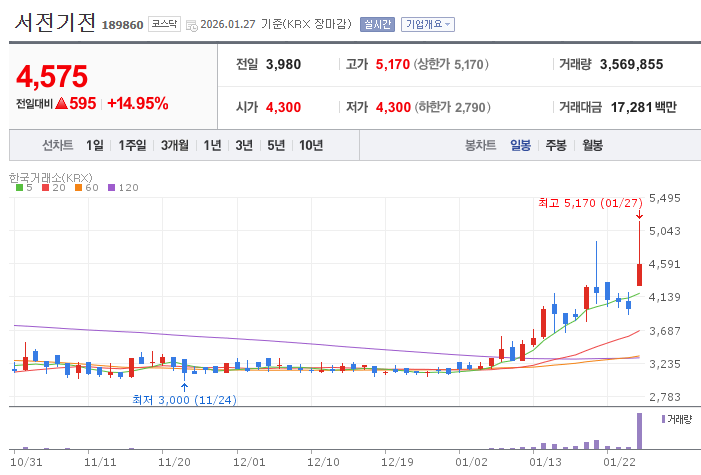Click the +14.95% change rate

(x=138, y=103)
